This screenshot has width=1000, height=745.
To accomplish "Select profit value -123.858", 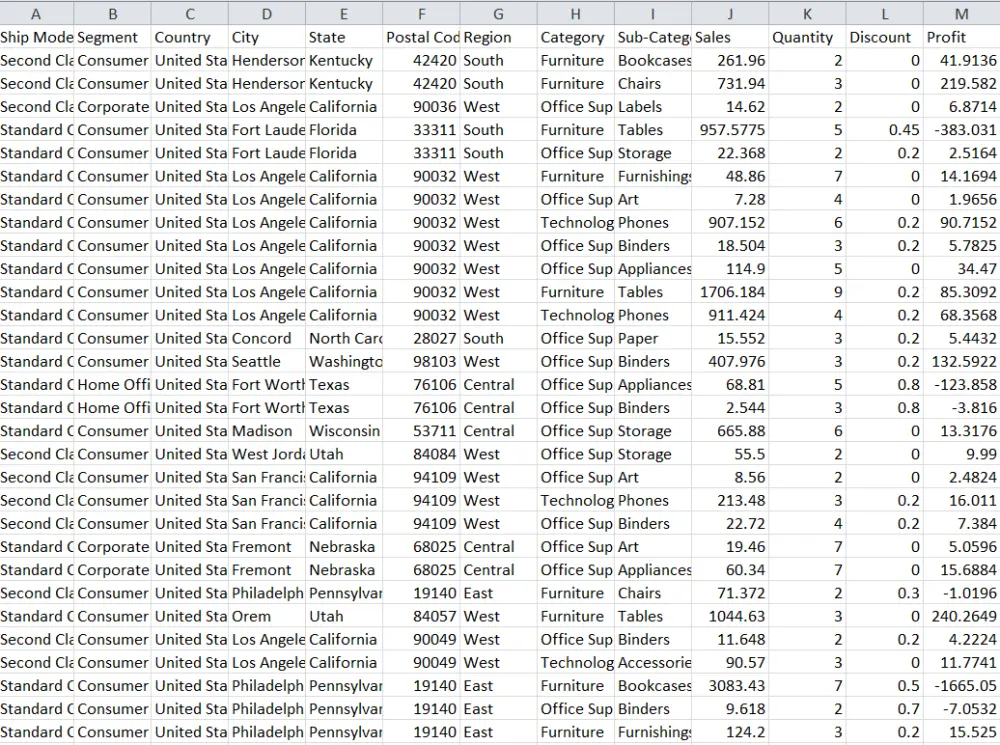I will [x=962, y=385].
